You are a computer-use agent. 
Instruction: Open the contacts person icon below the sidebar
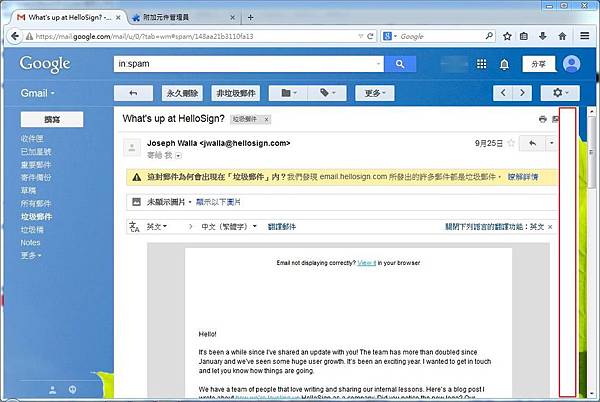52,390
